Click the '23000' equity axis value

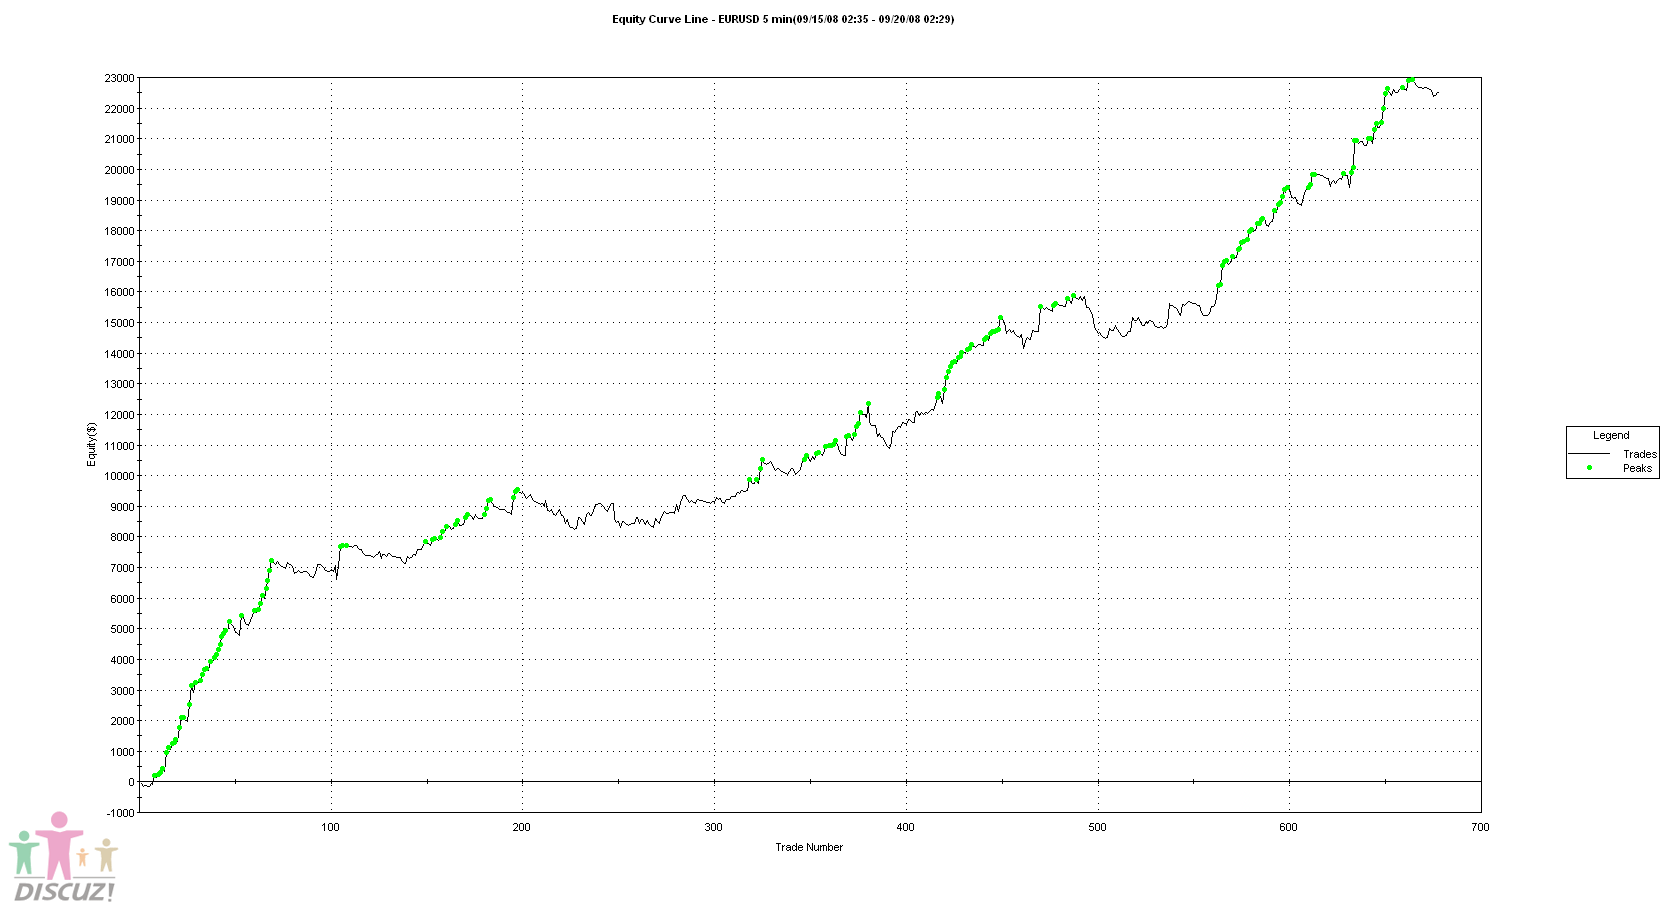(119, 78)
